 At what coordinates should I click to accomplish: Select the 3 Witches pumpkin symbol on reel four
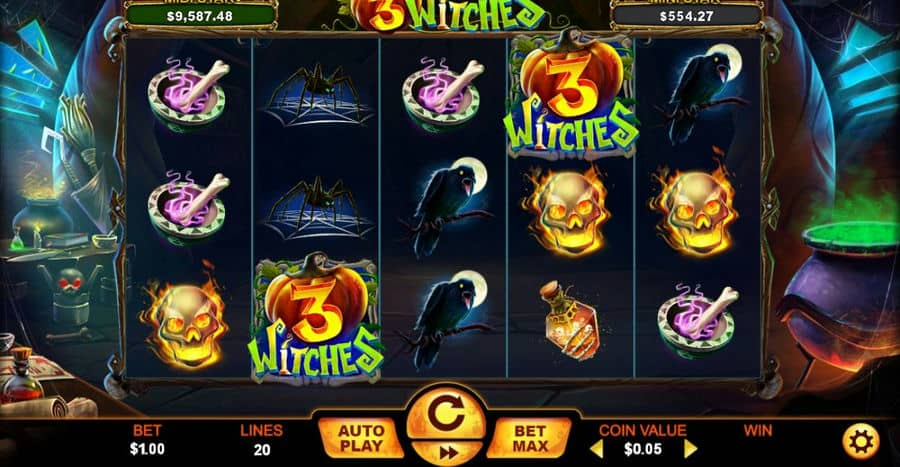pos(571,95)
